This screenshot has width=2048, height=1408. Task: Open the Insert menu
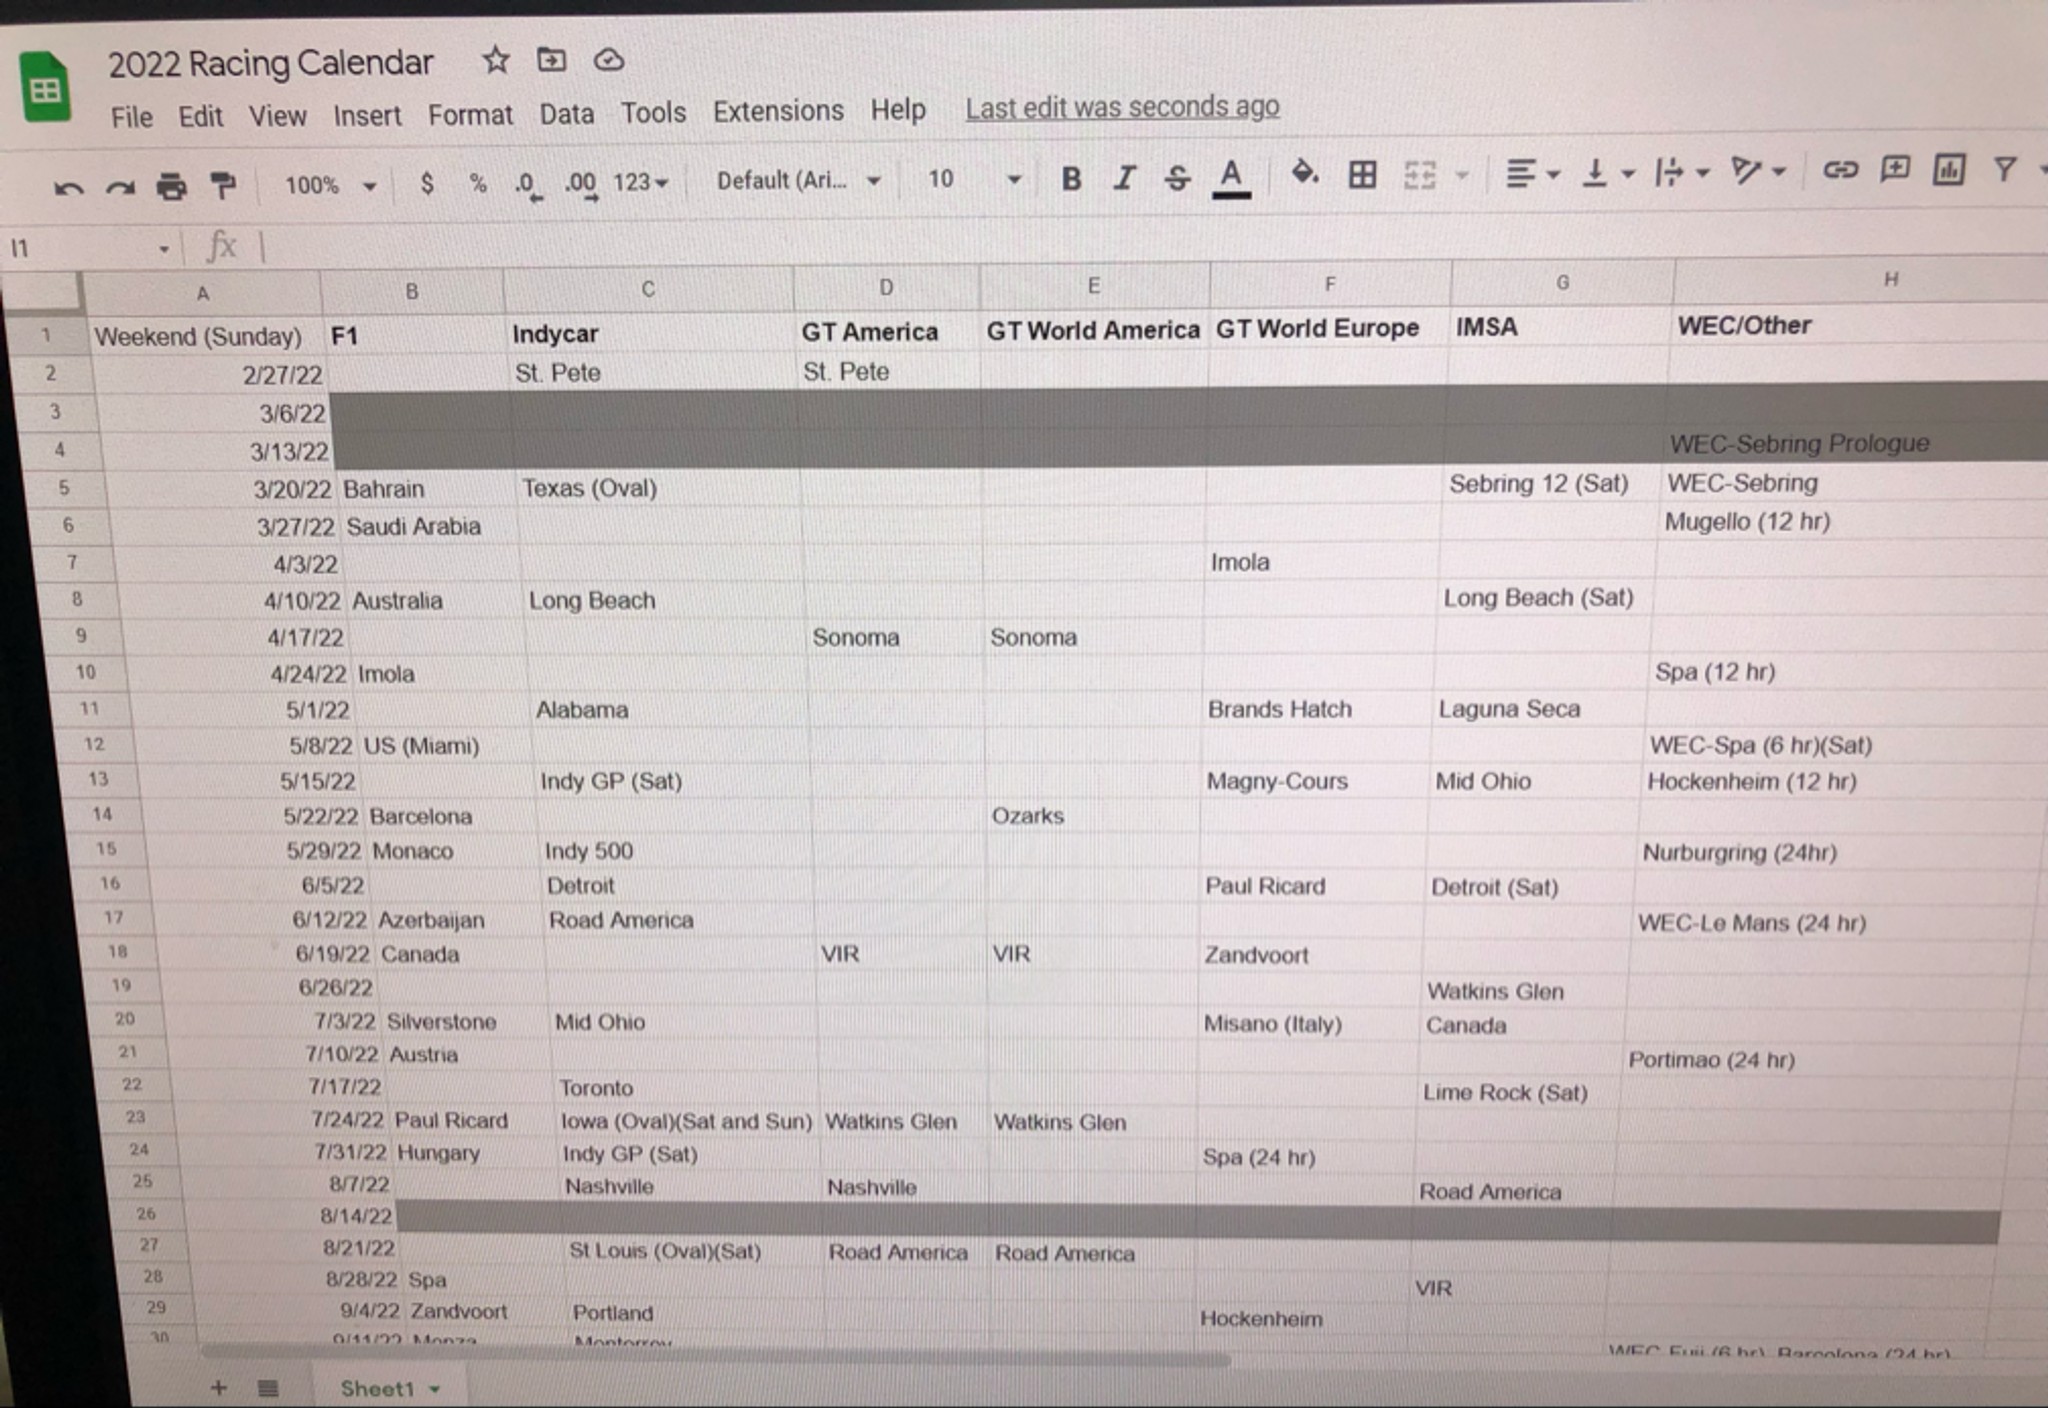pos(367,115)
